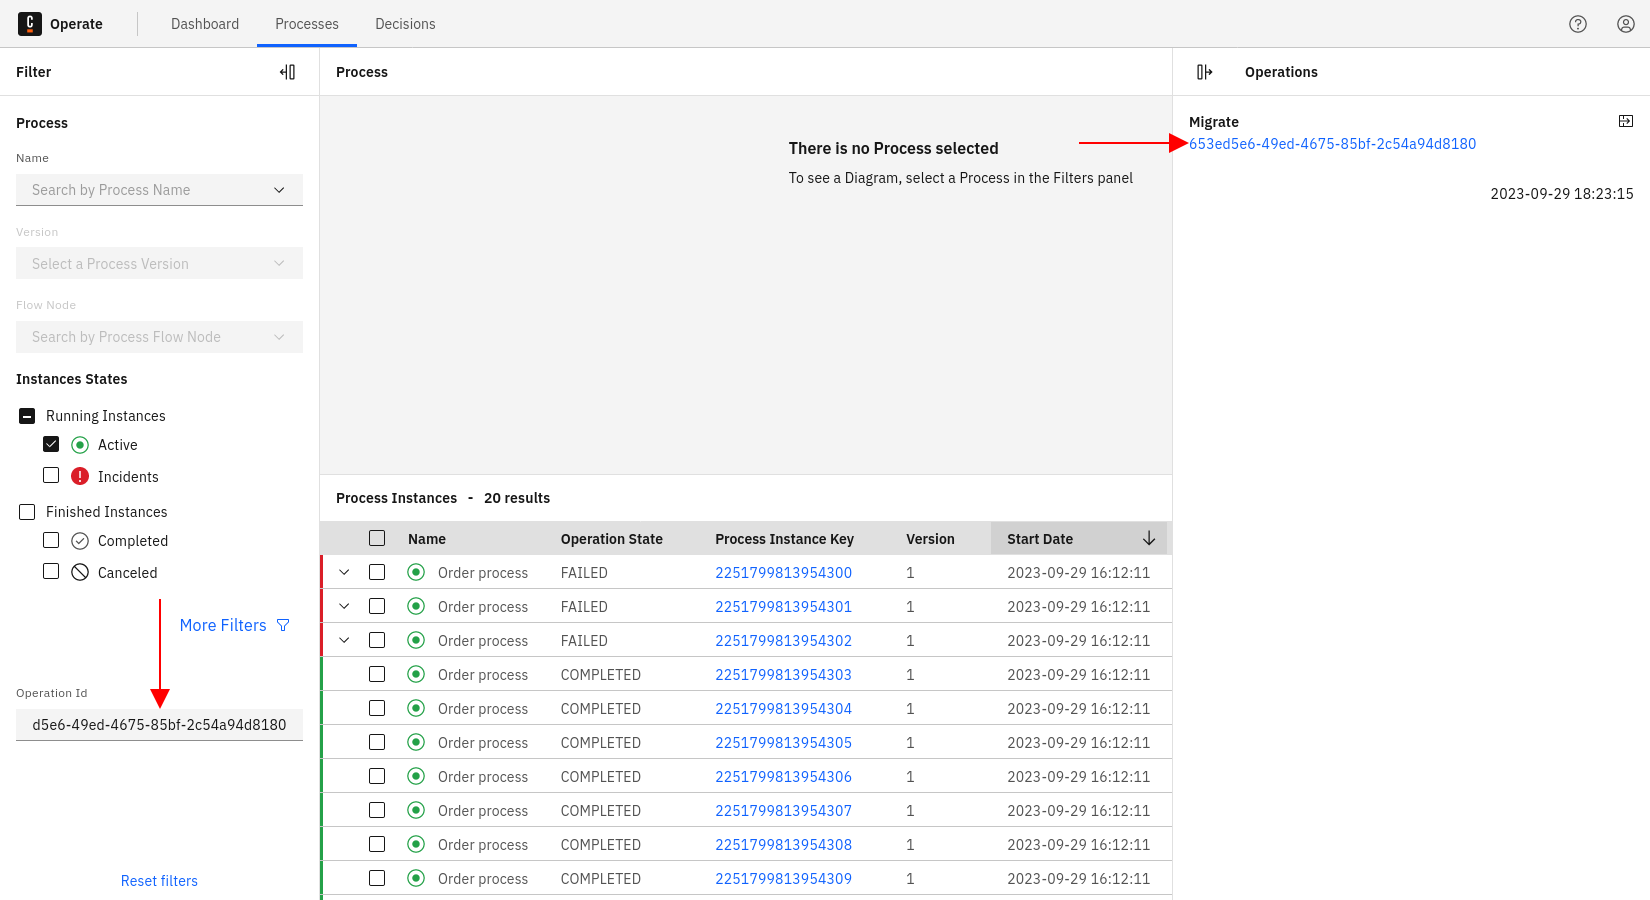Click the active state icon for instance 2251799813954304

click(x=416, y=708)
